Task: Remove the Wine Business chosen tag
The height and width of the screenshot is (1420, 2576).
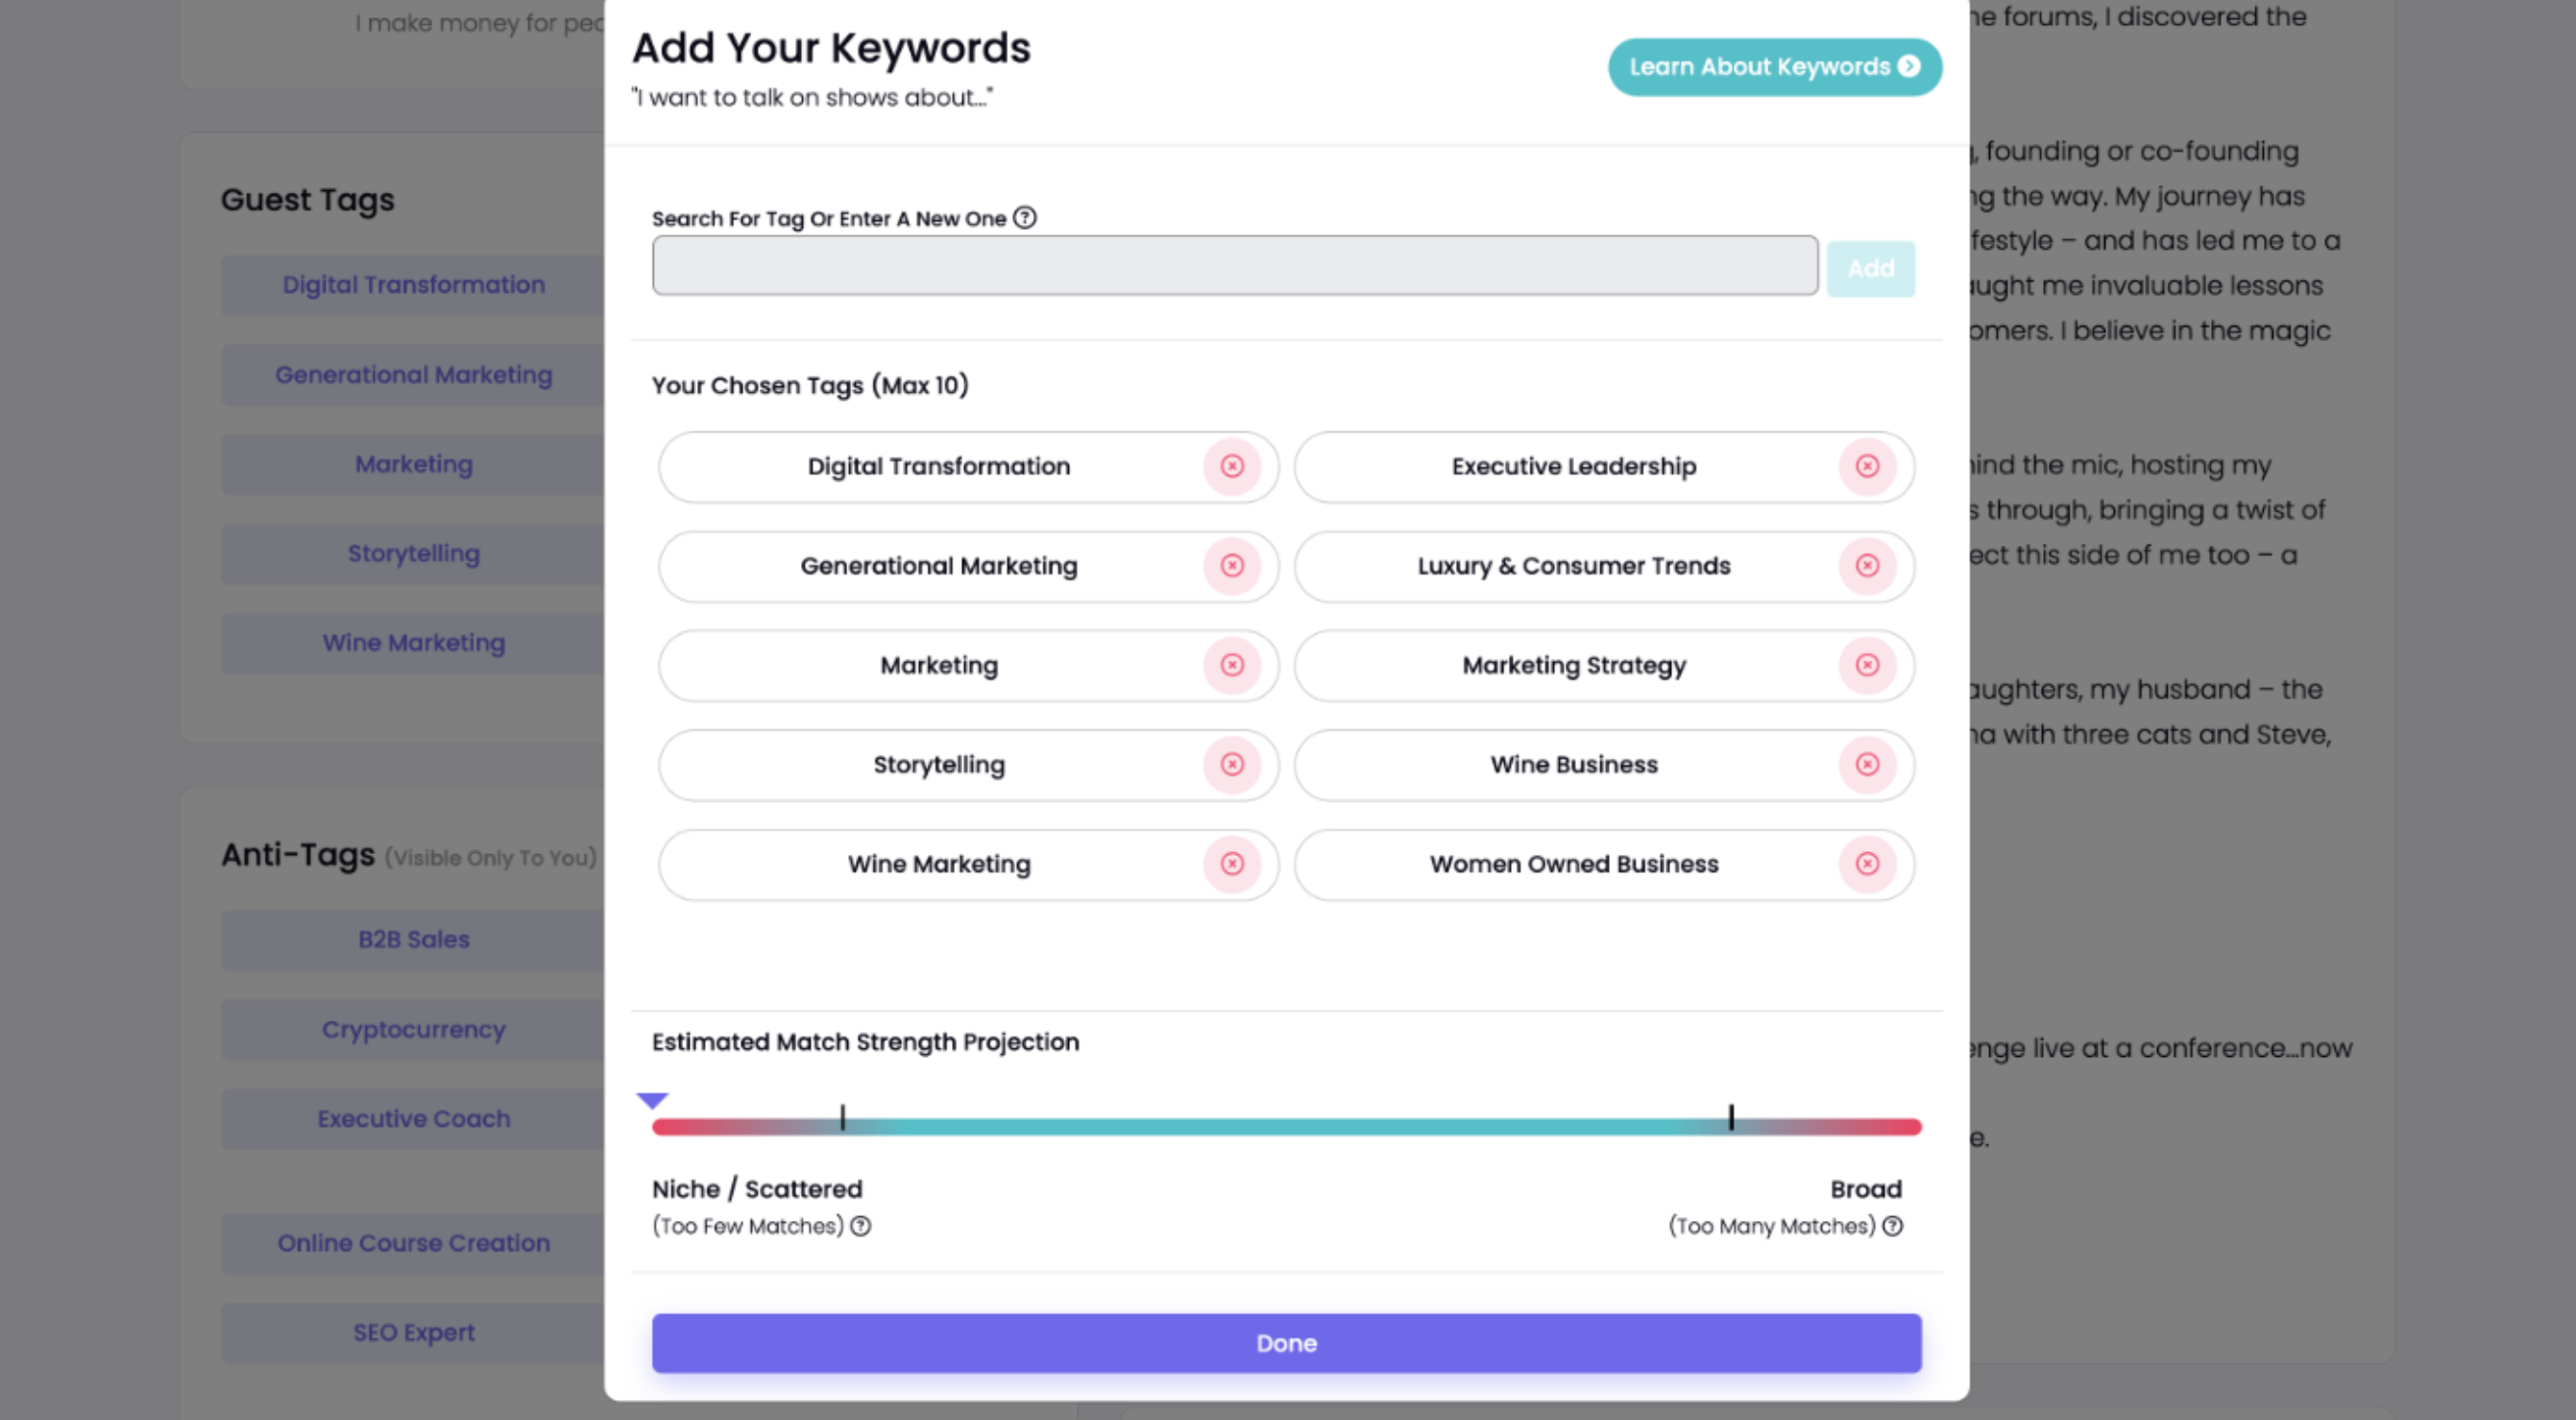Action: 1868,765
